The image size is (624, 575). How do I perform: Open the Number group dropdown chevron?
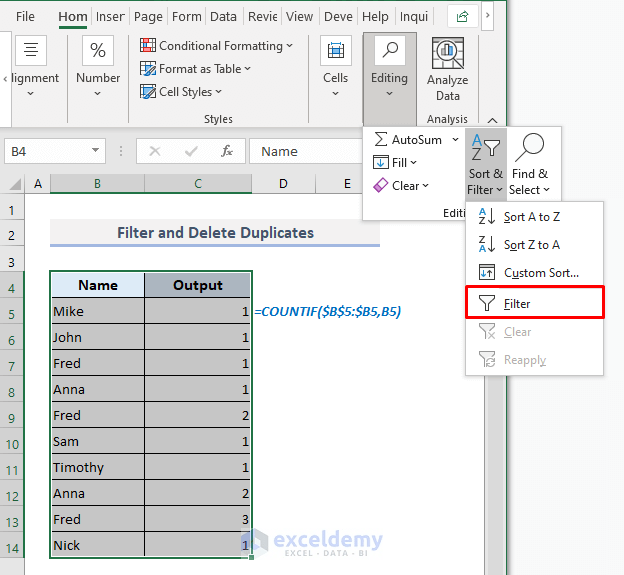pyautogui.click(x=98, y=94)
